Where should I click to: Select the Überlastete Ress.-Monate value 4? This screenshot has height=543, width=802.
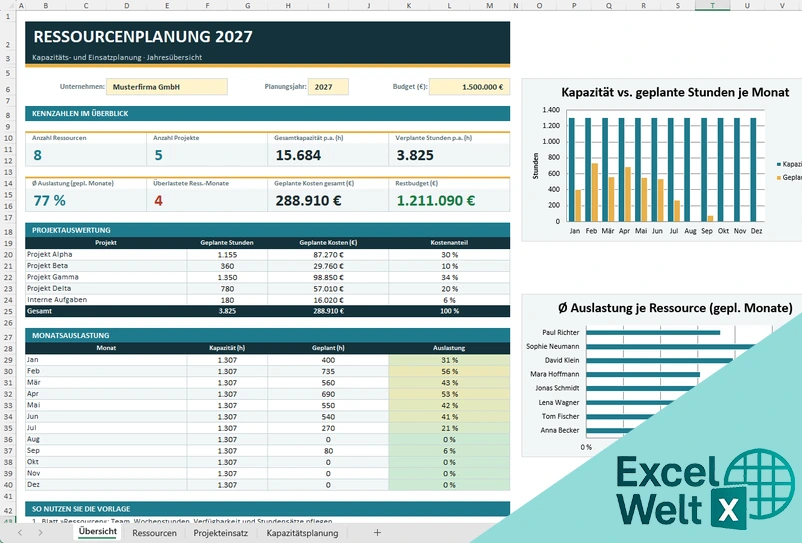point(159,201)
